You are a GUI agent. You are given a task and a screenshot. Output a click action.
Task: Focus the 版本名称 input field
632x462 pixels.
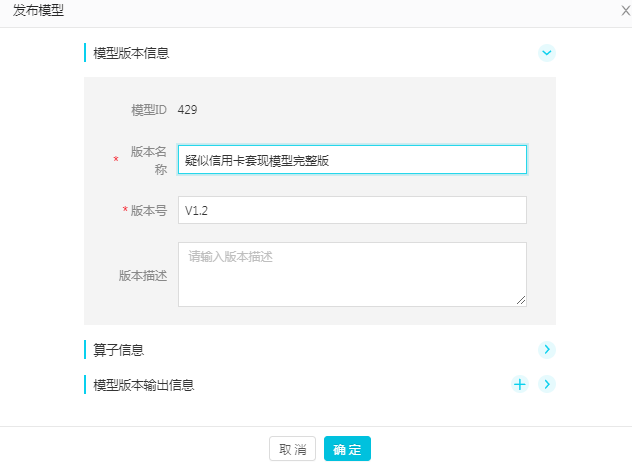click(352, 160)
